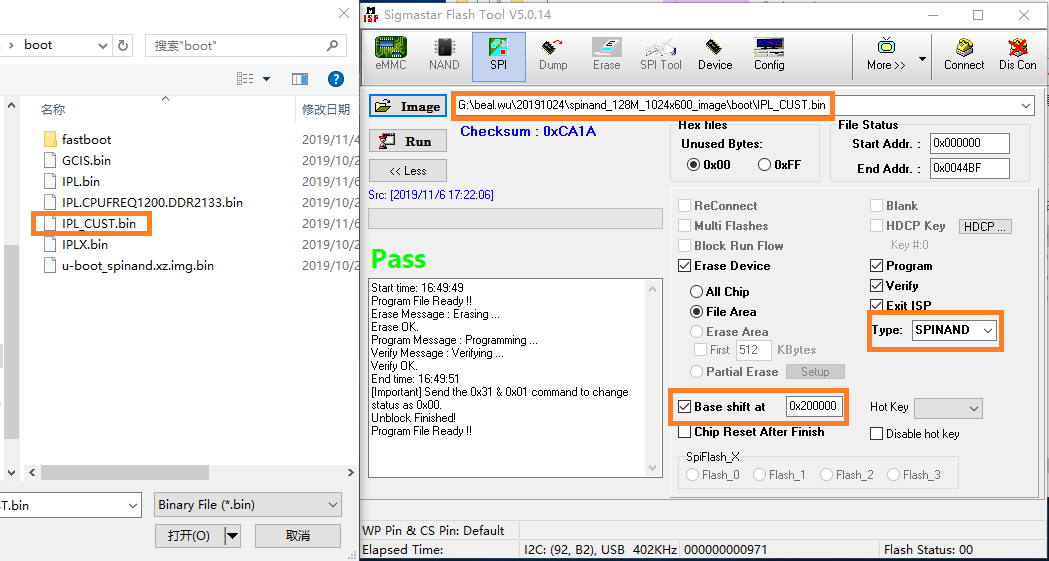This screenshot has height=561, width=1049.
Task: Open the Config panel
Action: pyautogui.click(x=769, y=55)
